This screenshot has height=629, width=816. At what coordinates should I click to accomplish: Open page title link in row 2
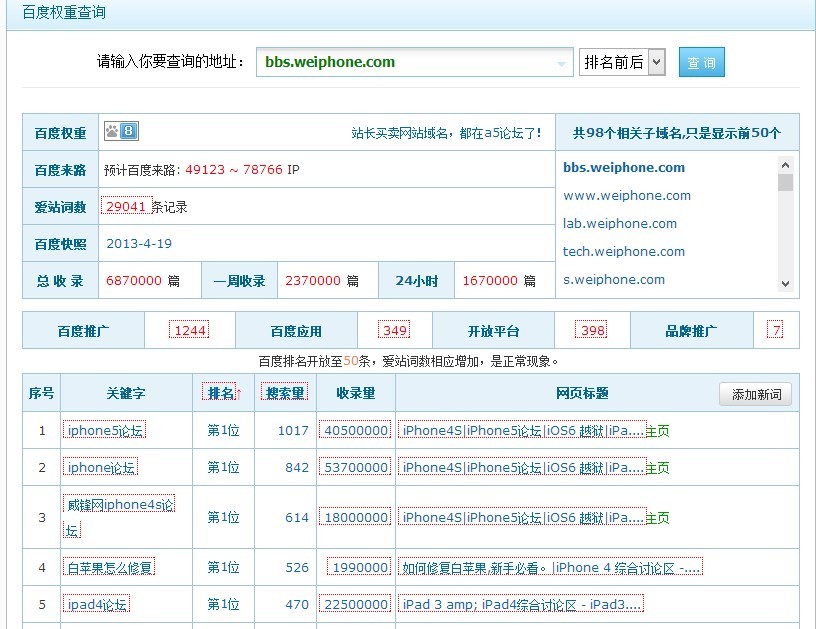[522, 467]
